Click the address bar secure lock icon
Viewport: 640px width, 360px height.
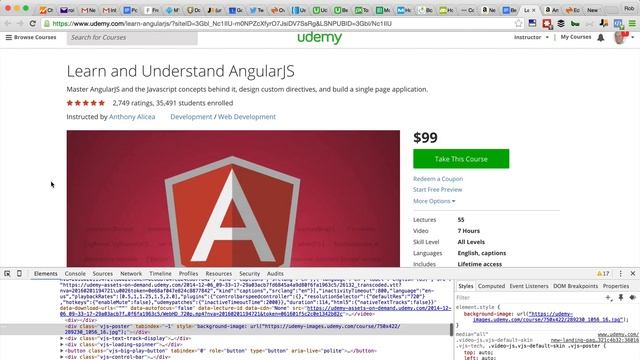47,24
